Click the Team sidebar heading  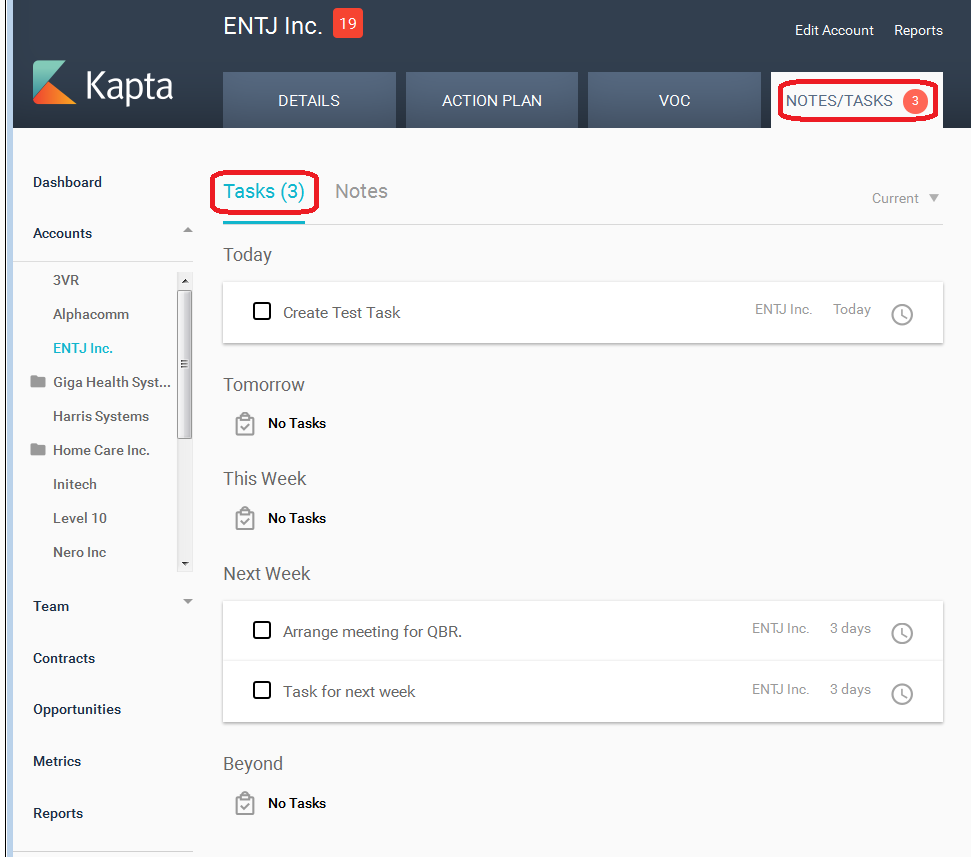51,606
